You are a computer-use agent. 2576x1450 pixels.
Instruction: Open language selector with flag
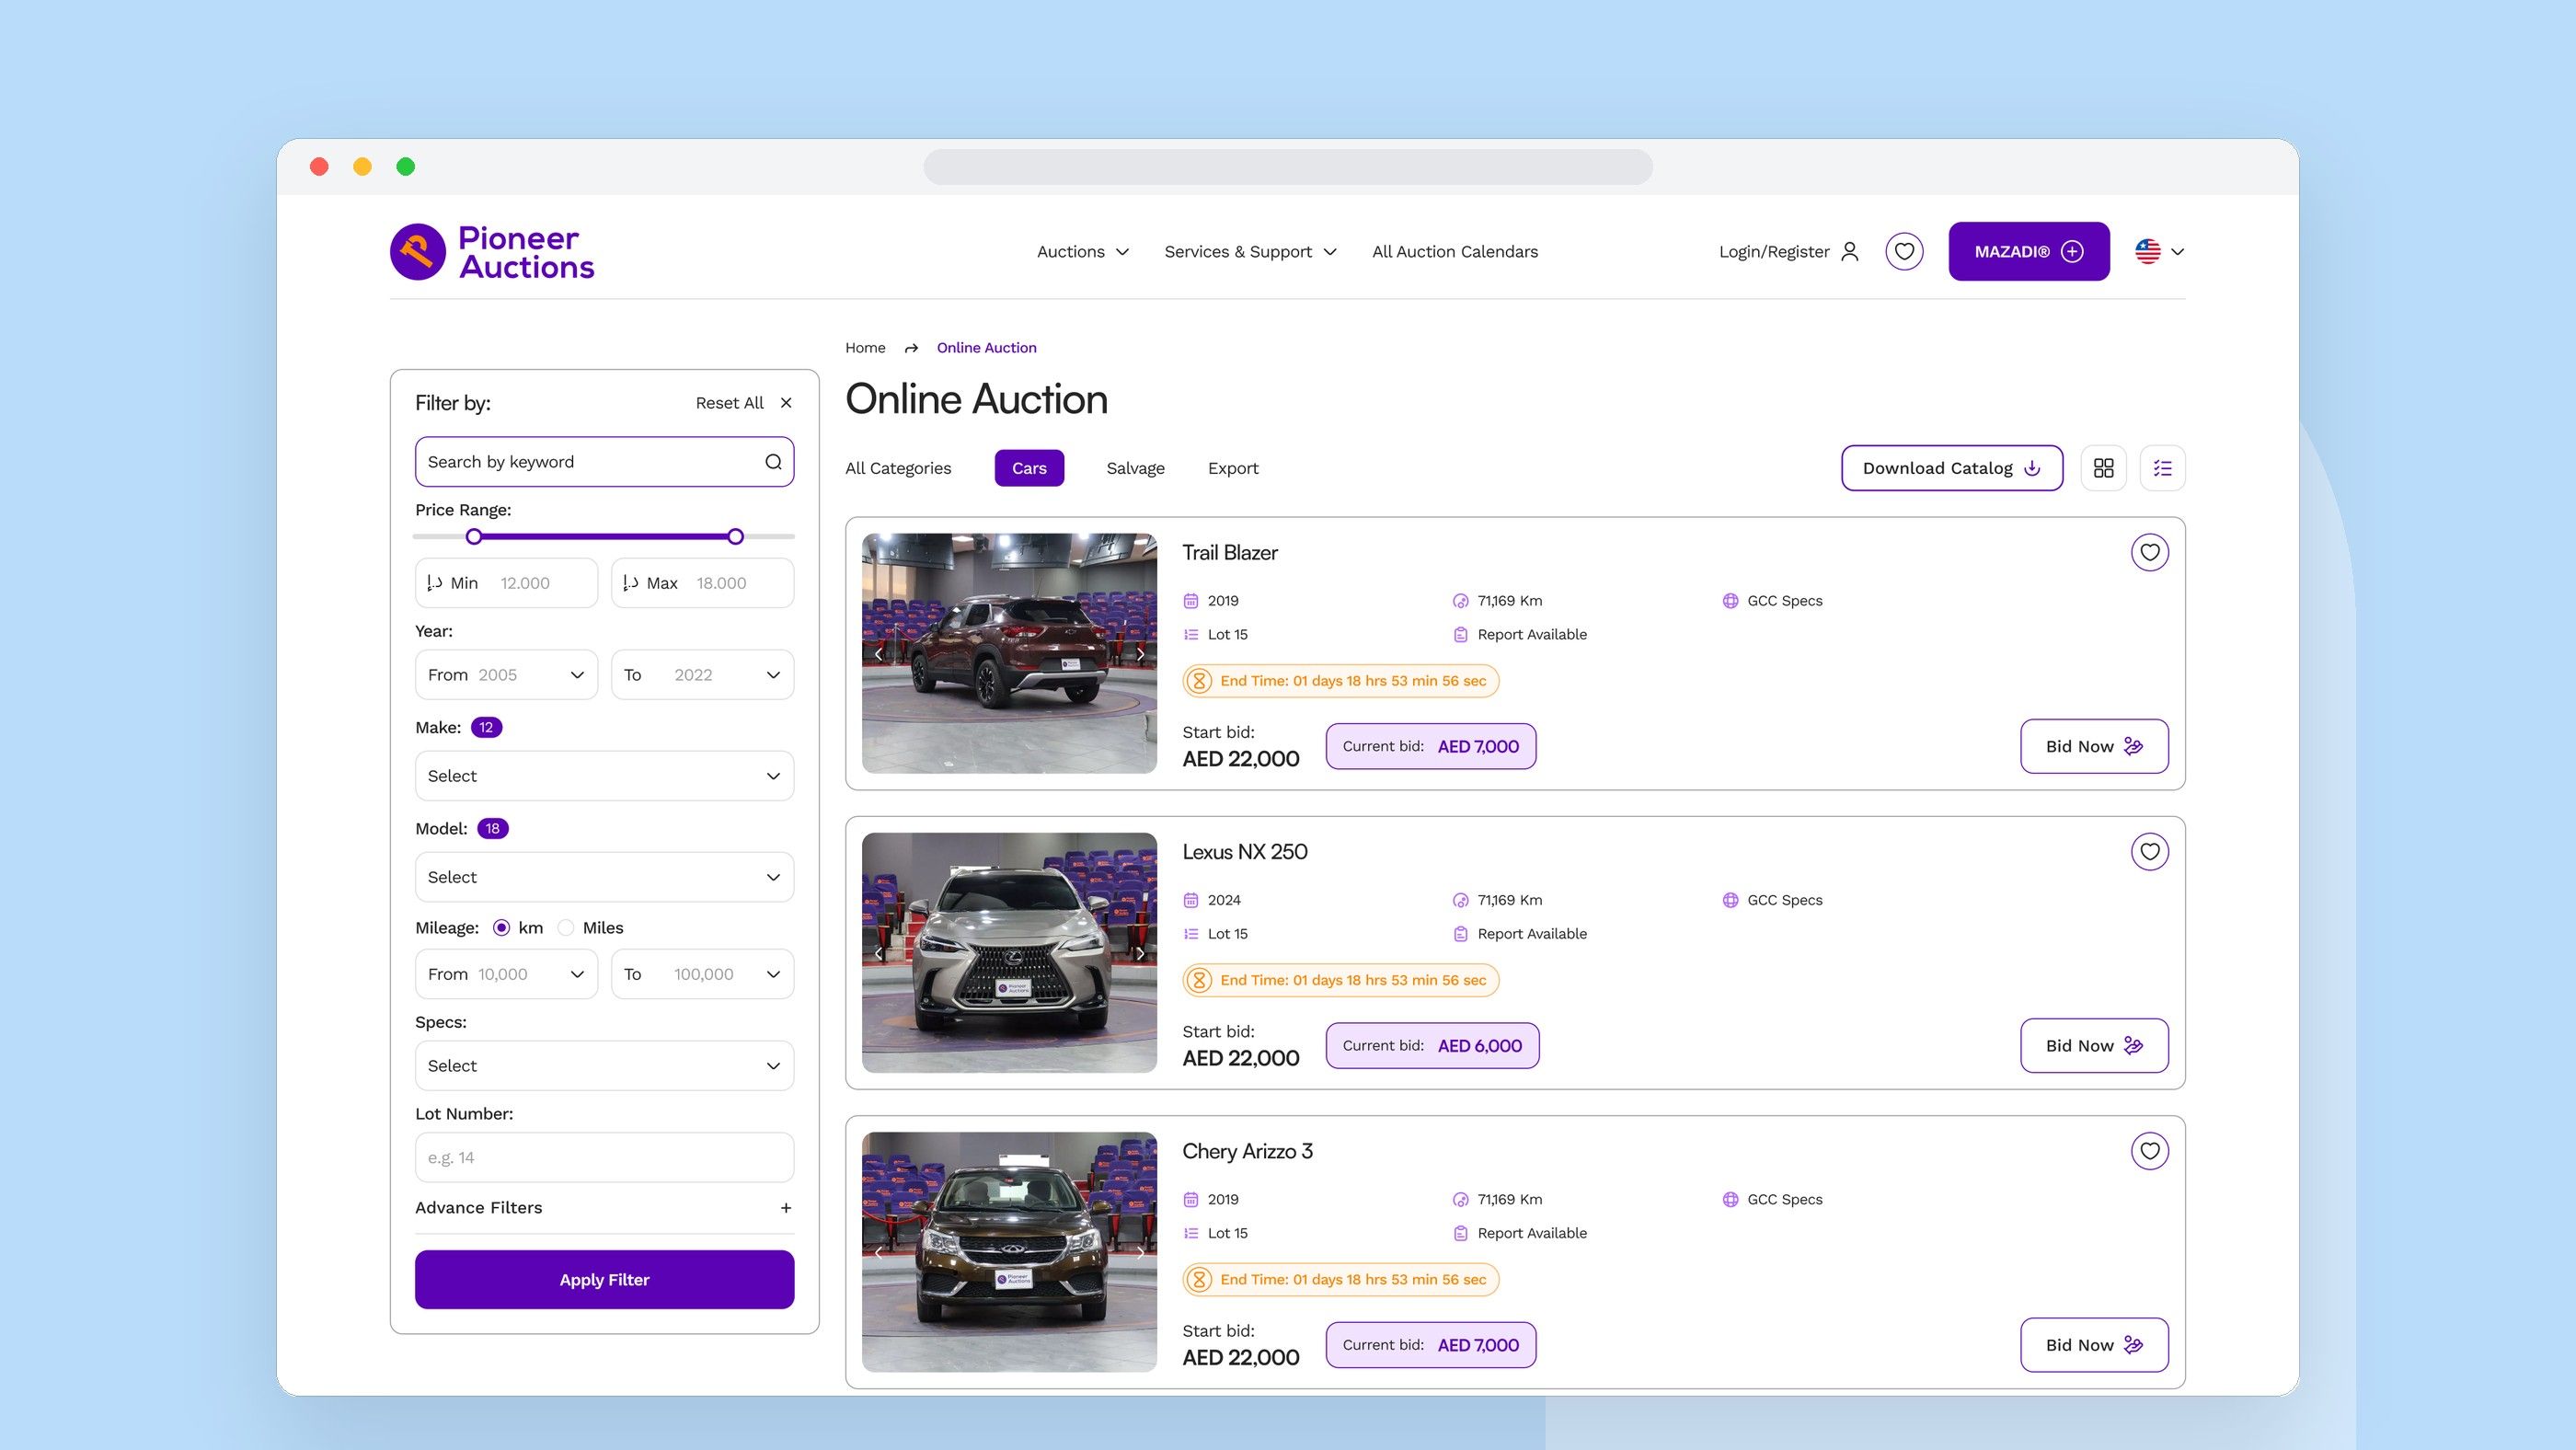(2159, 251)
